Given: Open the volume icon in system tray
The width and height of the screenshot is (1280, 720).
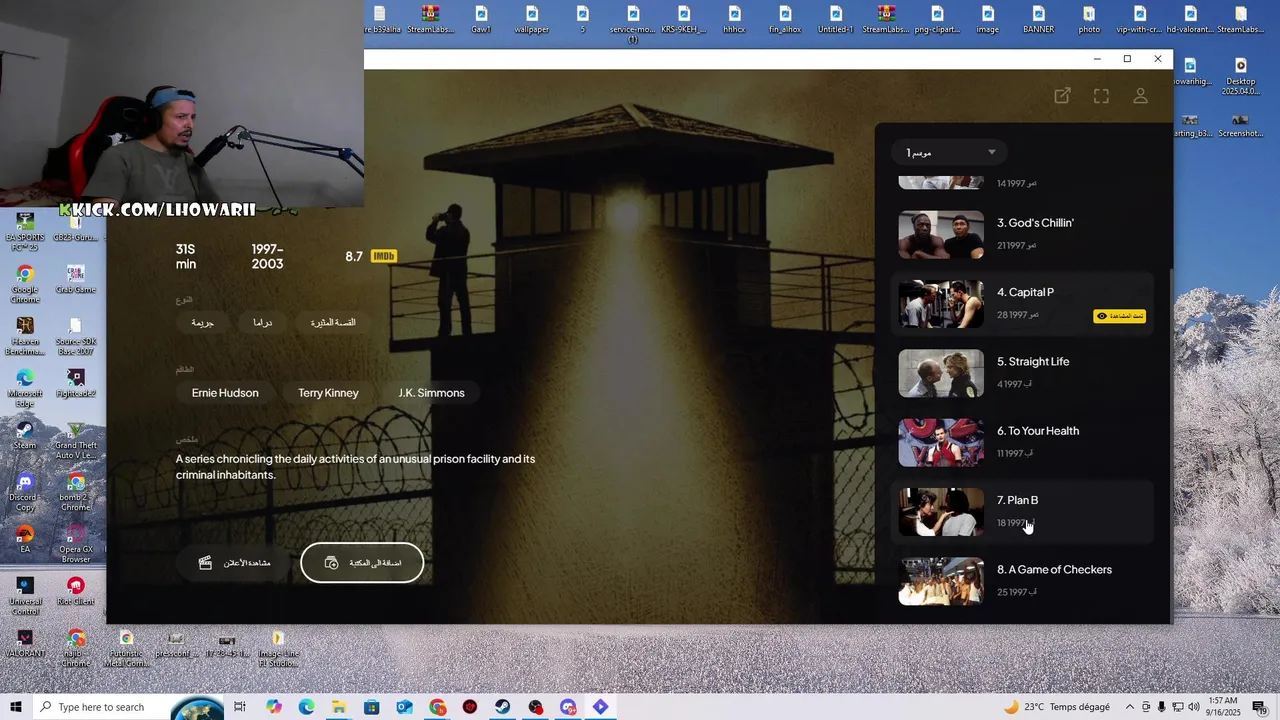Looking at the screenshot, I should 1193,707.
